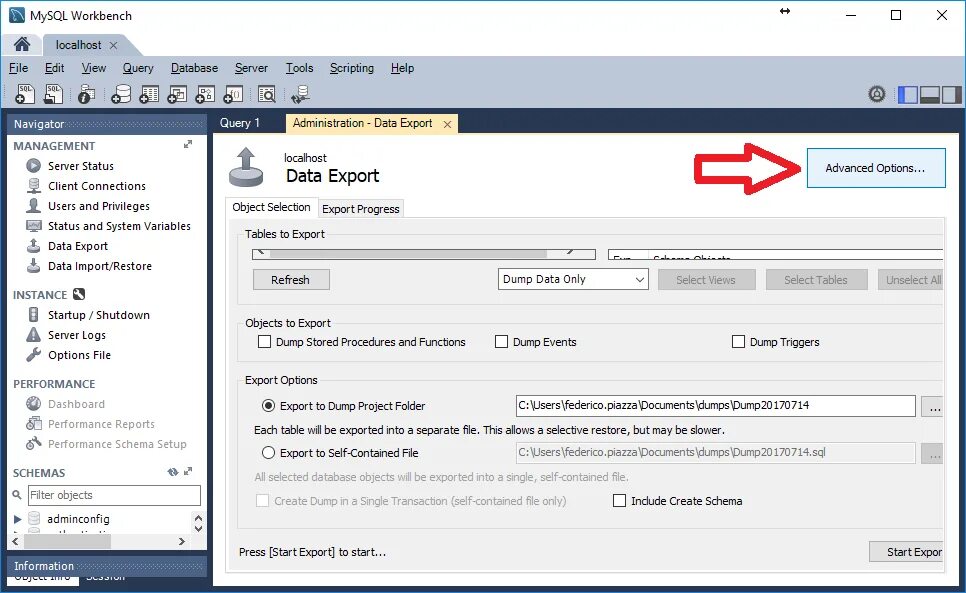Screen dimensions: 966x593
Task: Click the Start Export button
Action: [906, 552]
